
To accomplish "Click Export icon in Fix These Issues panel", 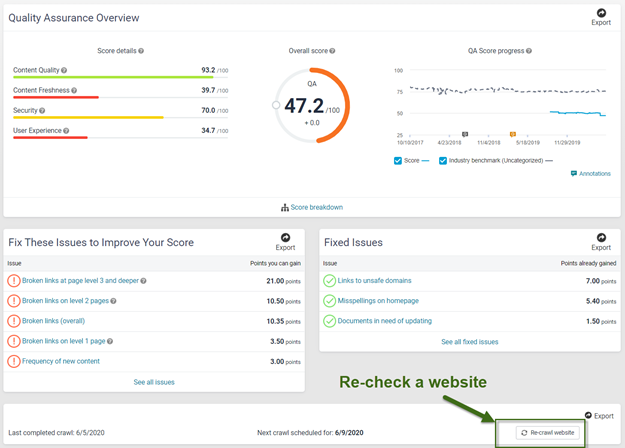I will click(x=285, y=238).
